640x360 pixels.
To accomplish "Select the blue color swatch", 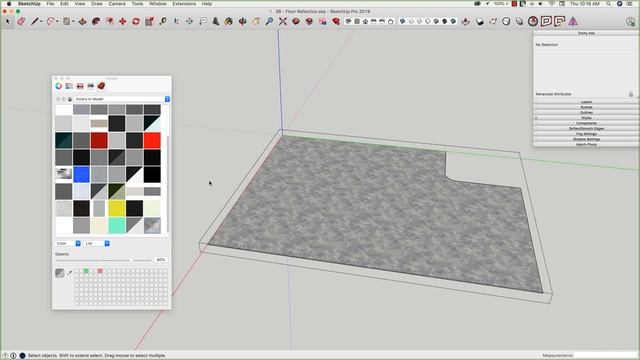I will point(81,174).
